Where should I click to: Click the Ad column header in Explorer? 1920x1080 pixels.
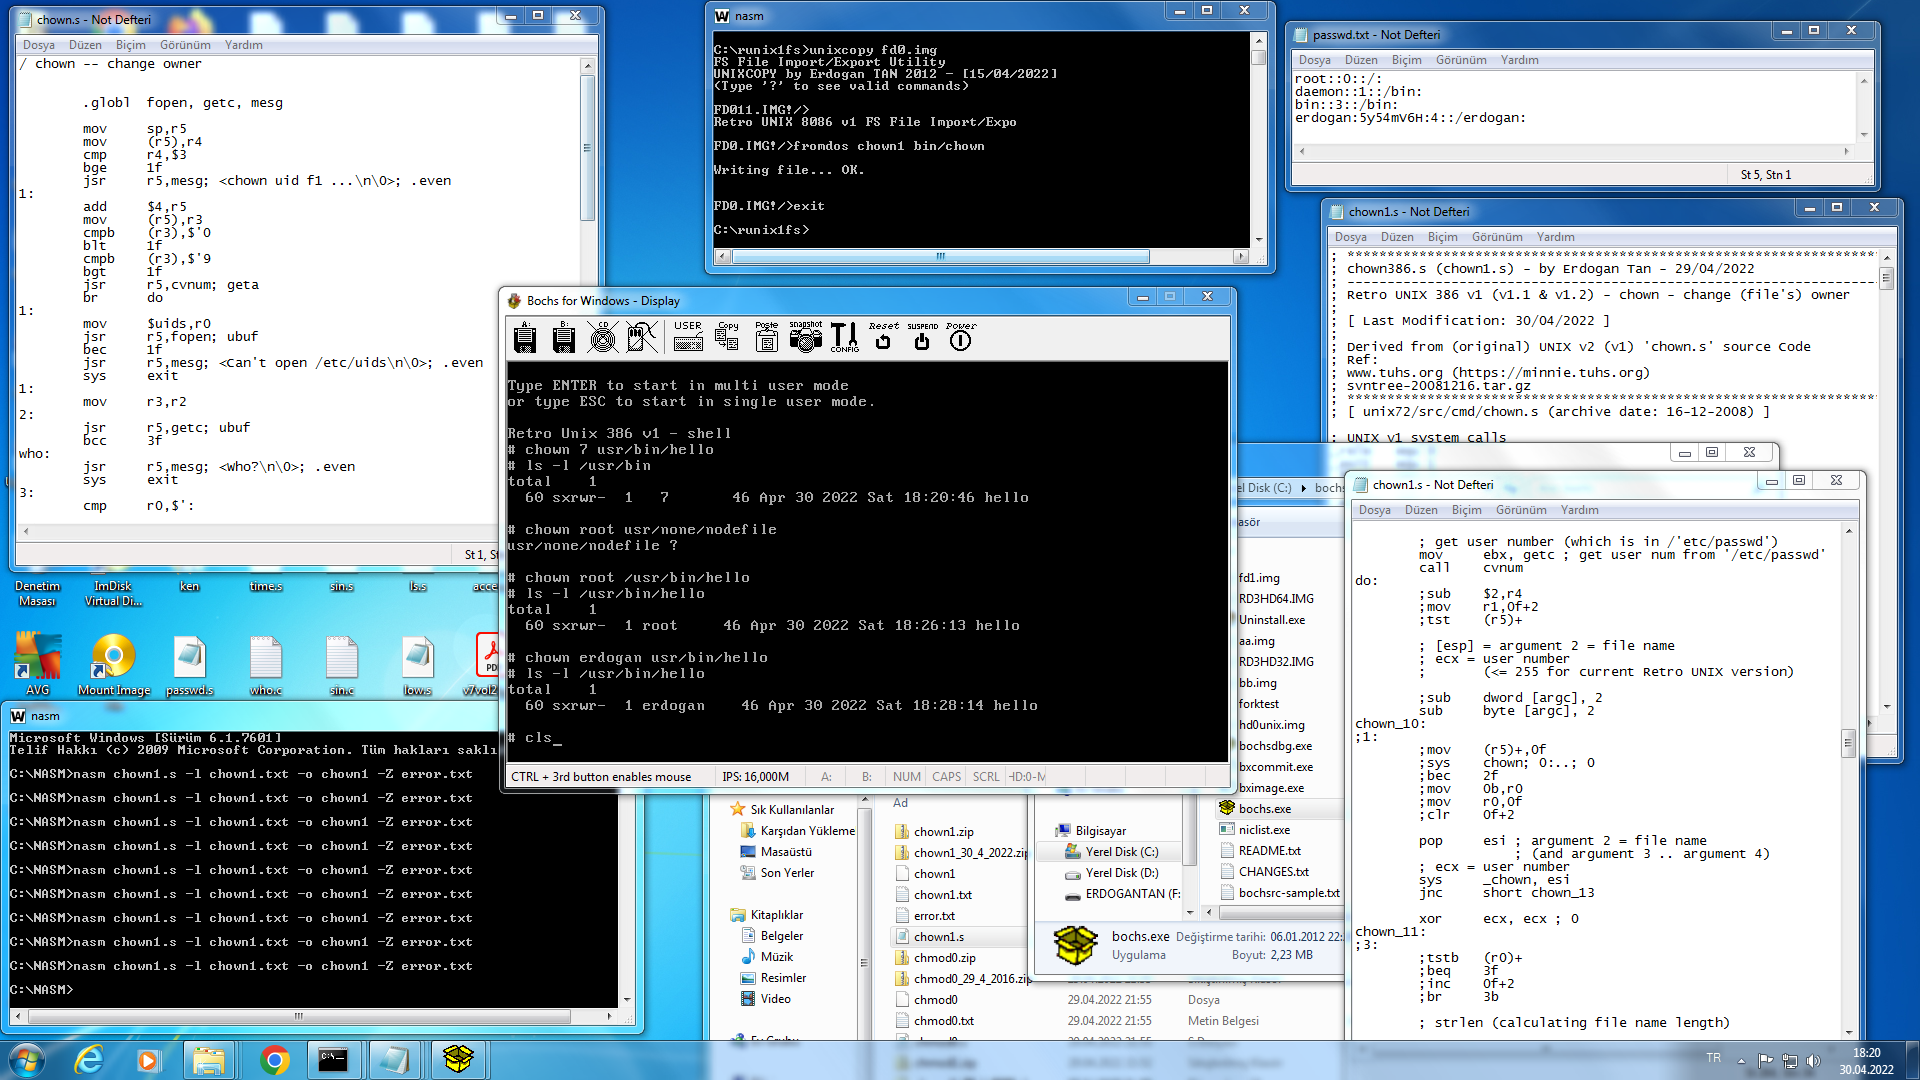coord(900,803)
